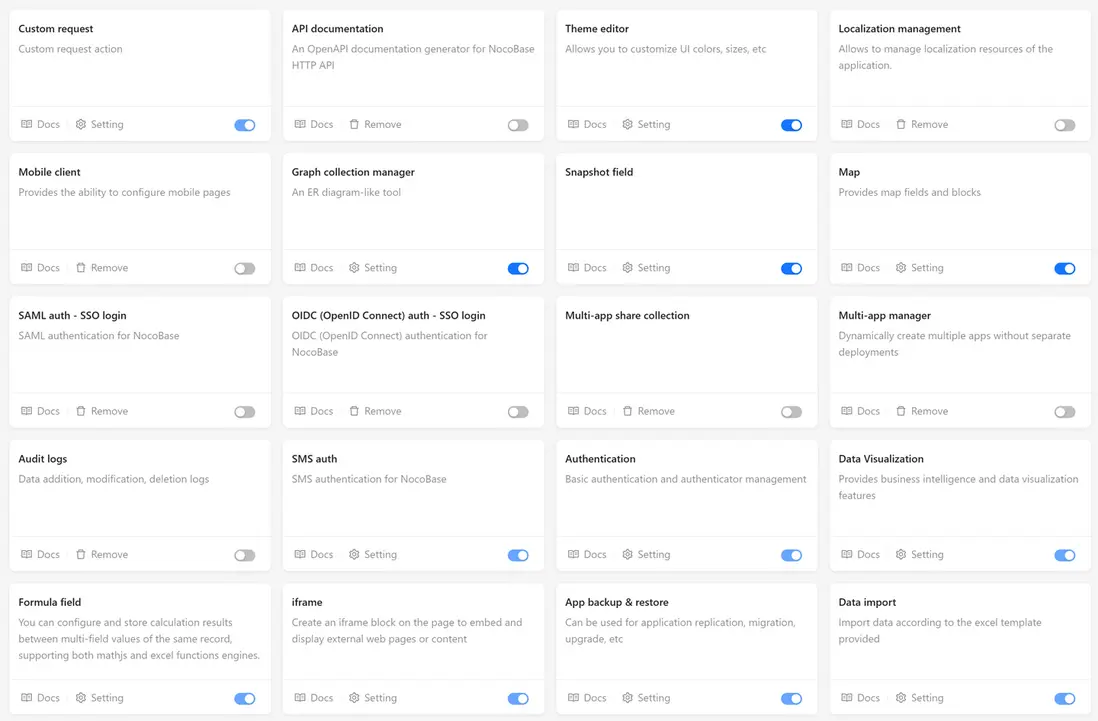Click the gear icon on Custom request card
This screenshot has width=1098, height=721.
[82, 125]
